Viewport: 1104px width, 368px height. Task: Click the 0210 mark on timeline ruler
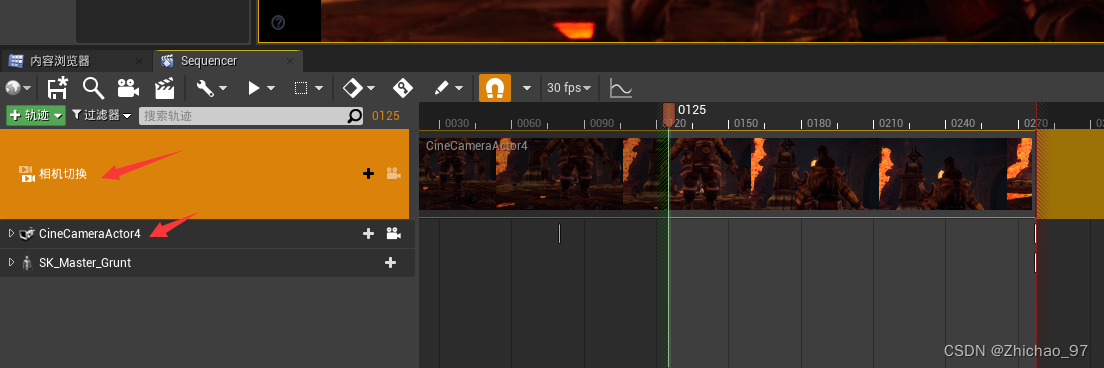point(891,124)
